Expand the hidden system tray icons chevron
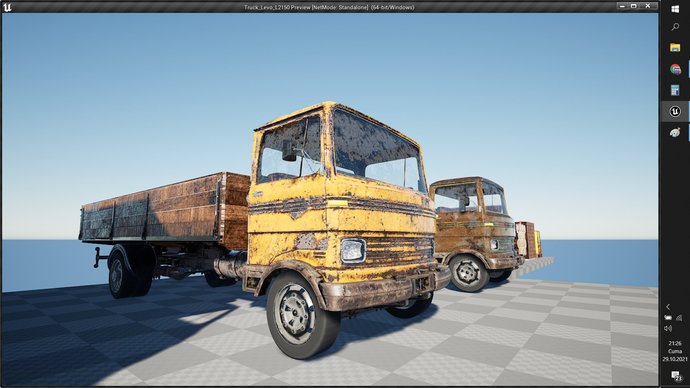Screen dimensions: 690x388 (668, 307)
